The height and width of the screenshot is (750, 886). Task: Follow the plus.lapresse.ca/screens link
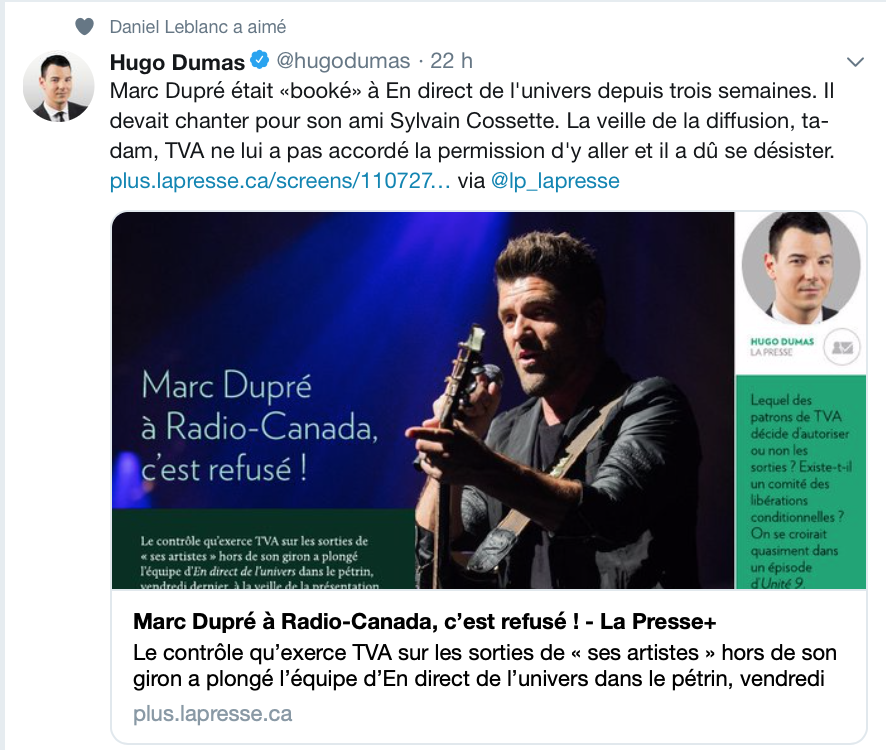(280, 181)
